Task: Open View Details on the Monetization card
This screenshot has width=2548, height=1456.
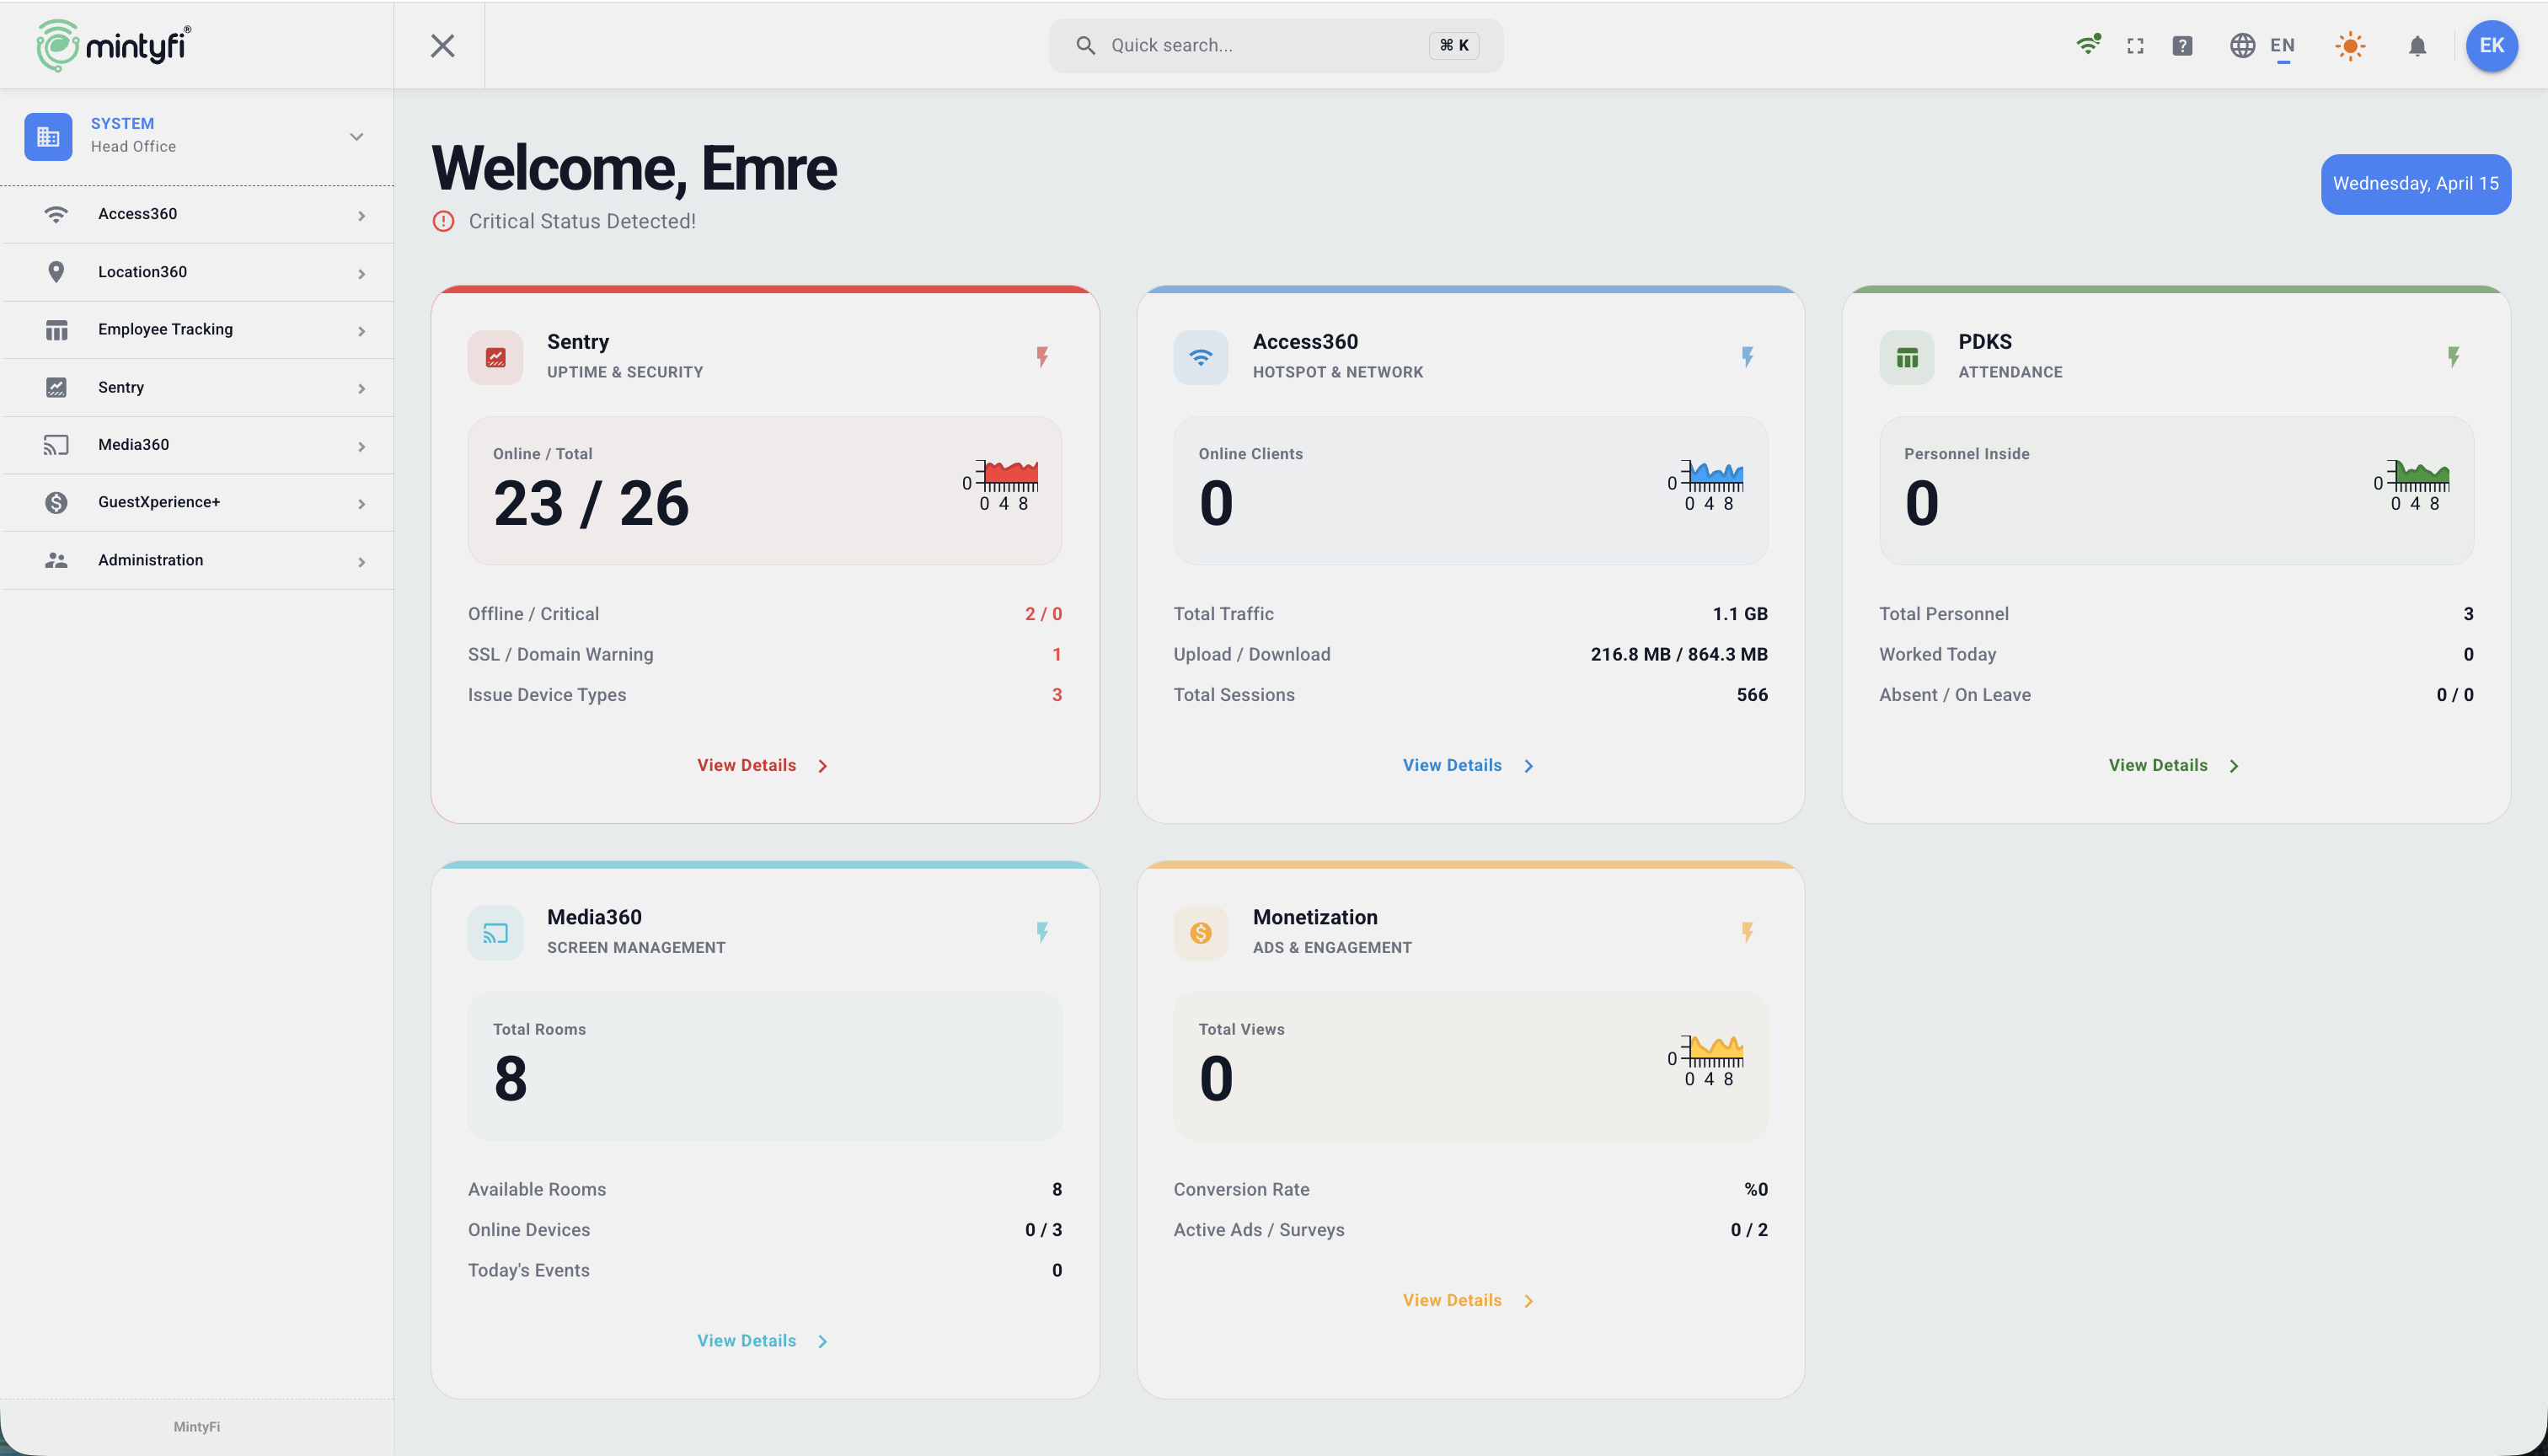Action: coord(1469,1300)
